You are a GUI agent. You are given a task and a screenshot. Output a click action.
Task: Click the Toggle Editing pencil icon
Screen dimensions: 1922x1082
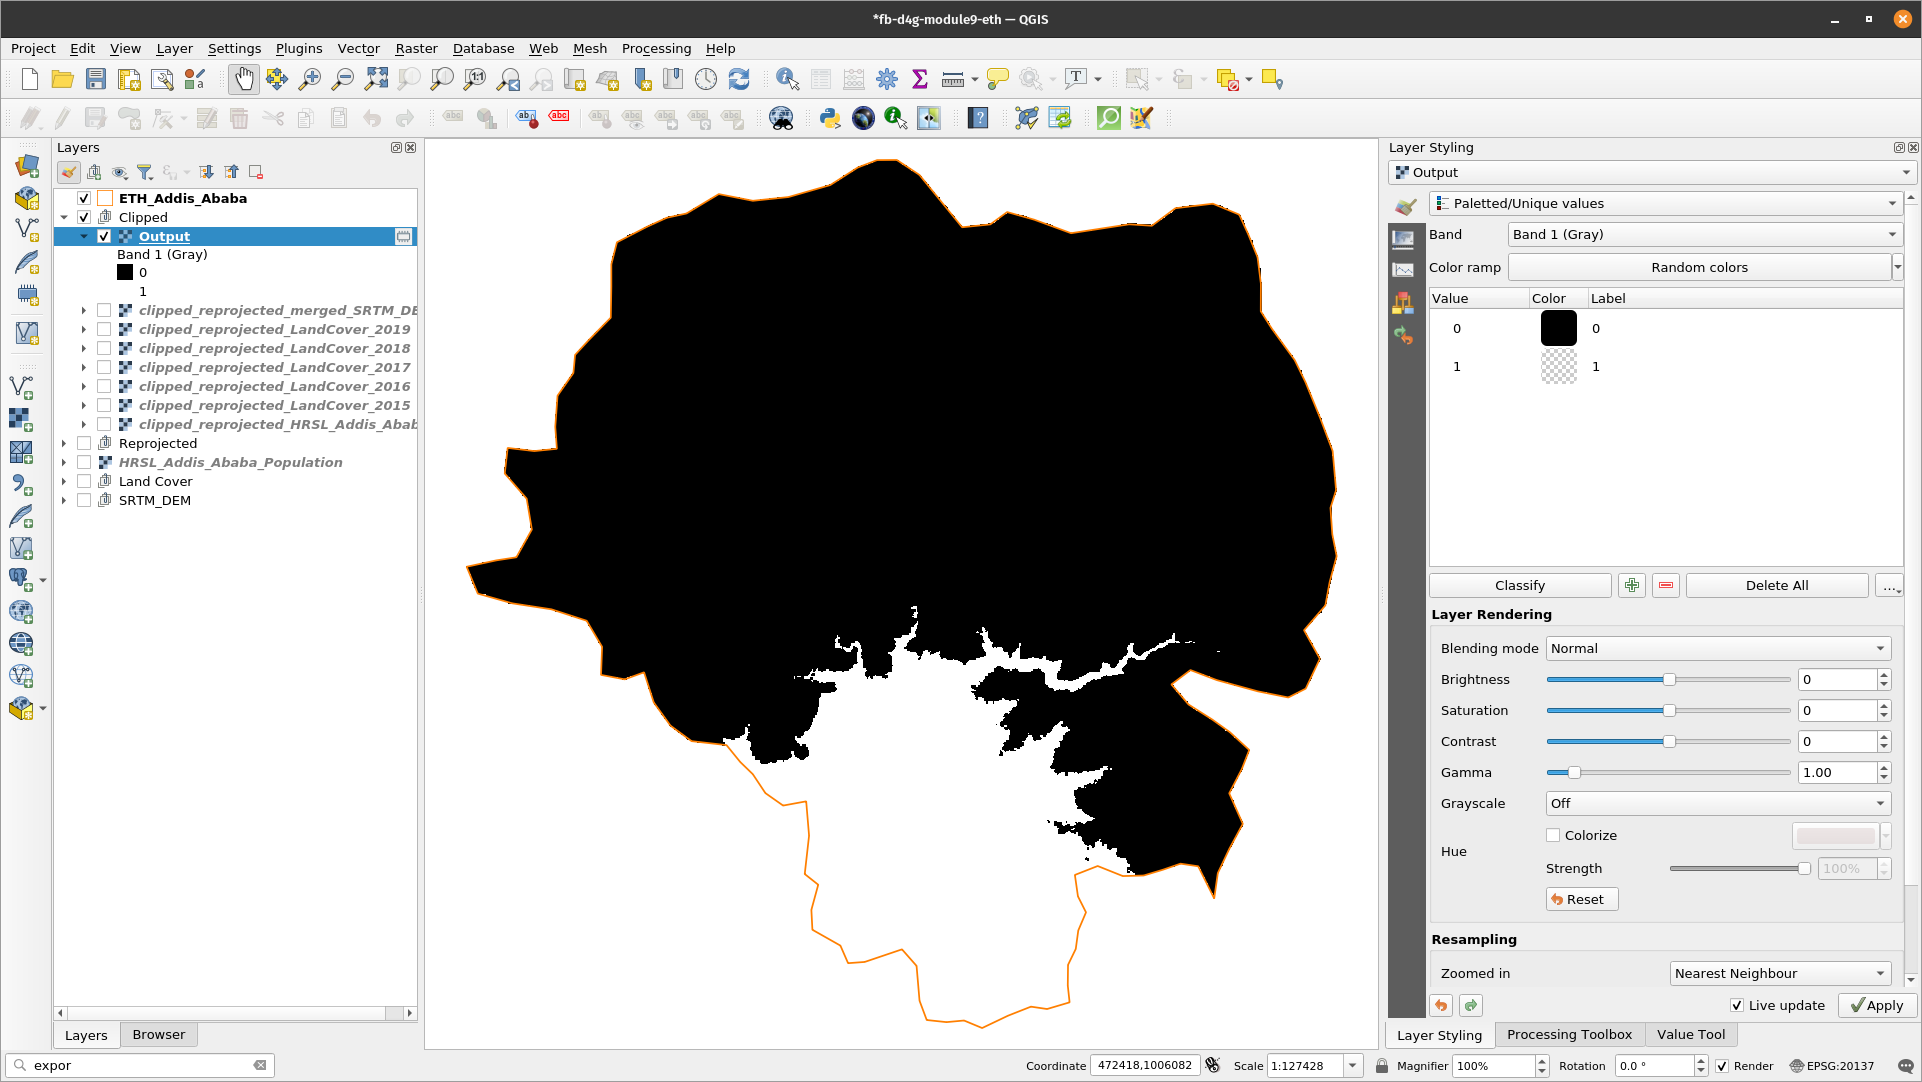tap(62, 118)
